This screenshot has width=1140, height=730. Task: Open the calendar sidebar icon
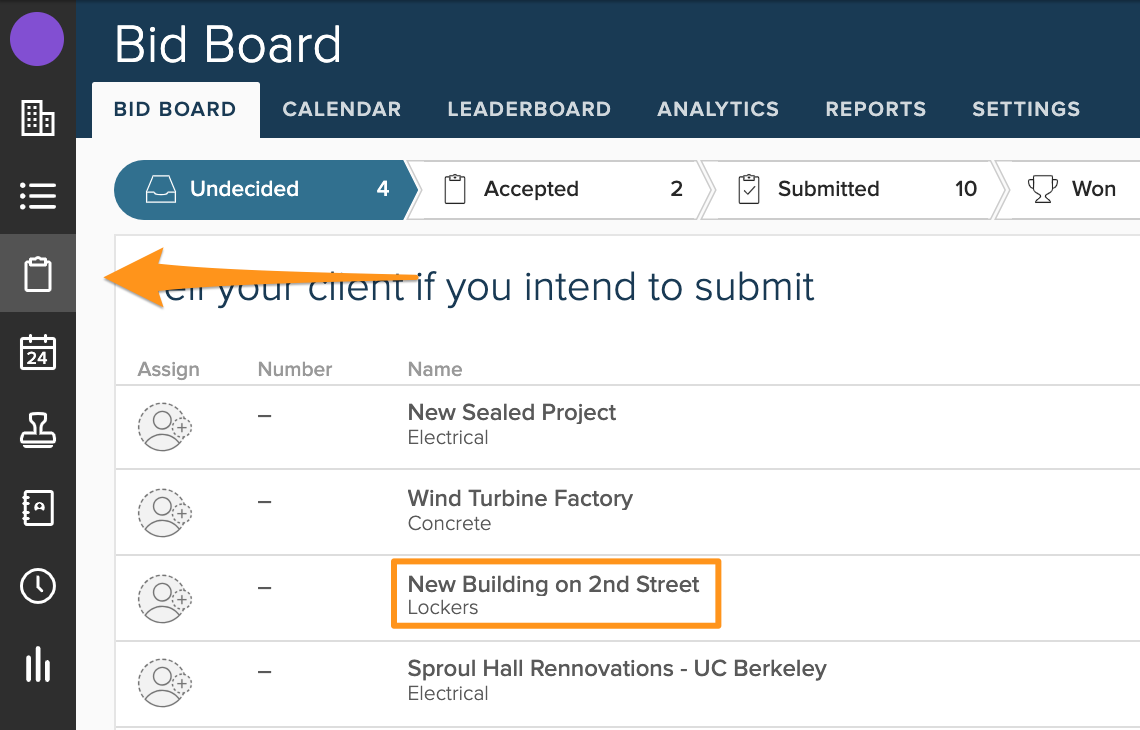(38, 352)
